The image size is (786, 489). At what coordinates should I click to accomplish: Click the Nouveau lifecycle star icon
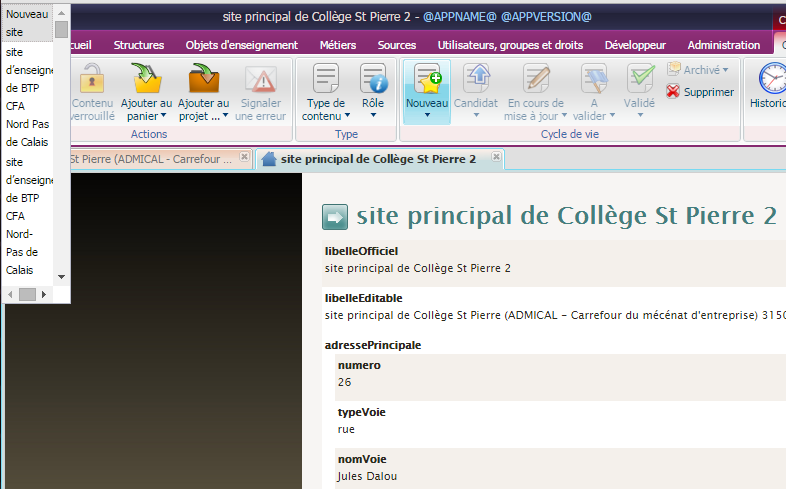point(427,78)
